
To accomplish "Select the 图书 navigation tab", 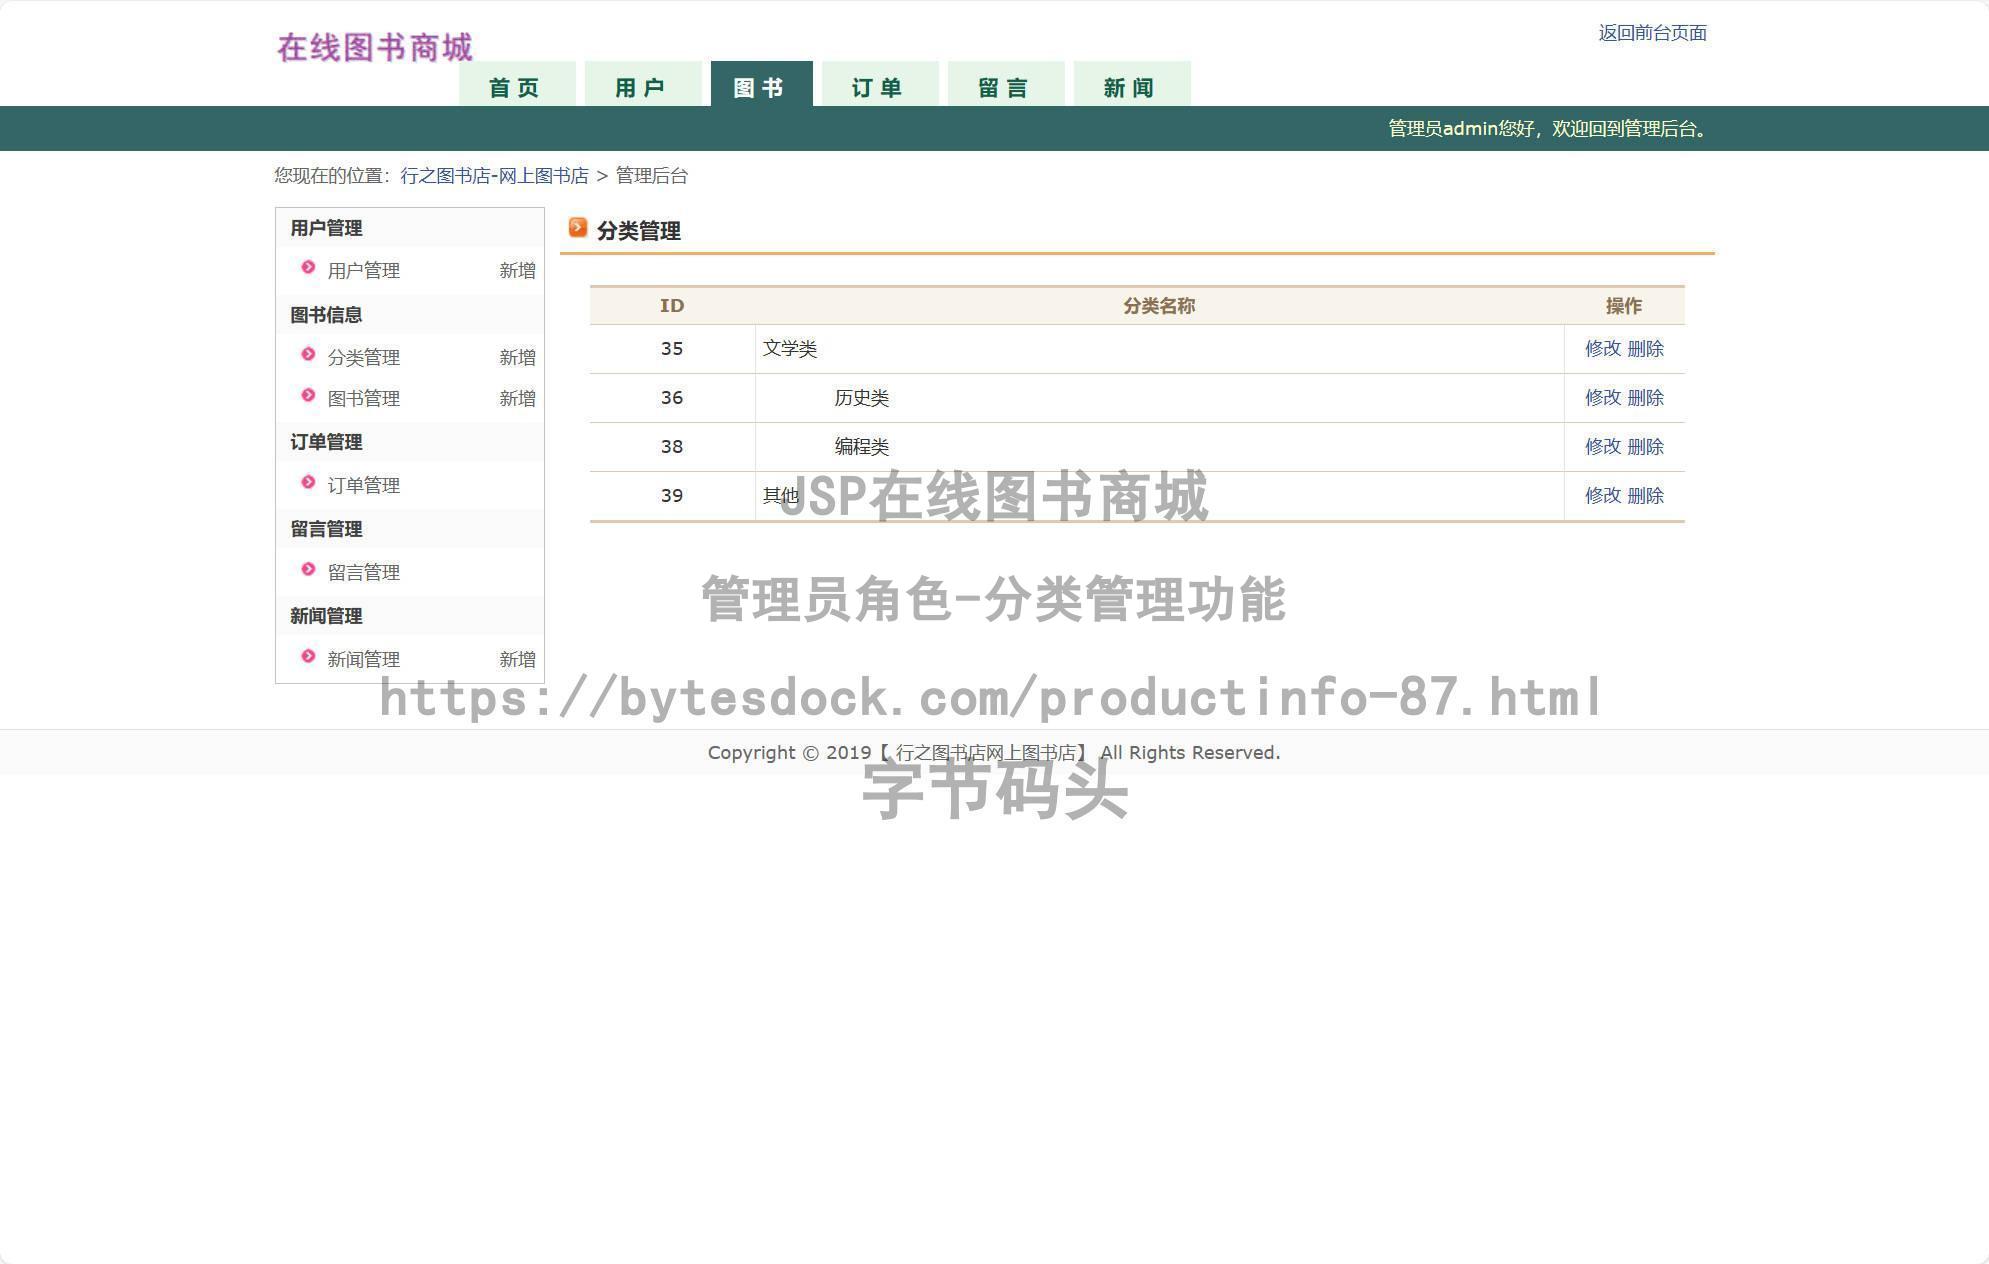I will [761, 84].
